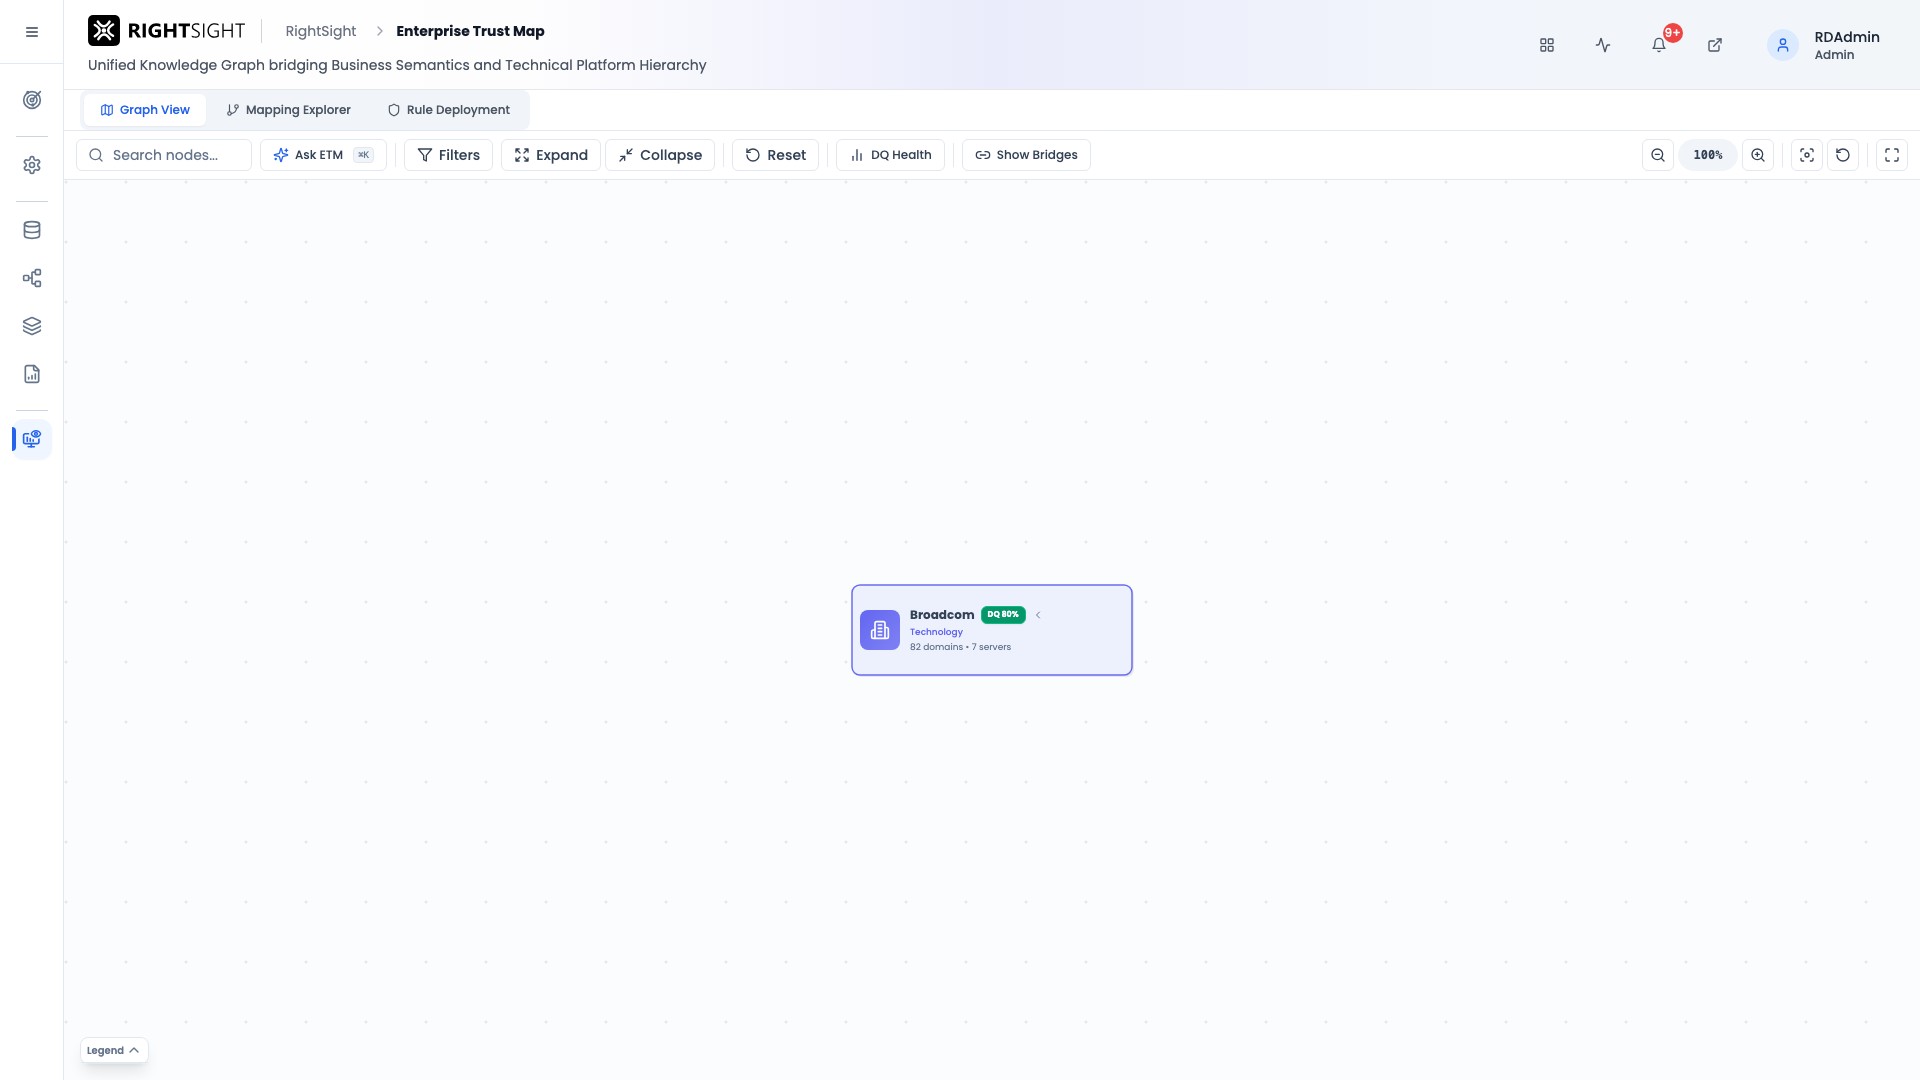
Task: Click the external link icon in header
Action: pos(1715,45)
